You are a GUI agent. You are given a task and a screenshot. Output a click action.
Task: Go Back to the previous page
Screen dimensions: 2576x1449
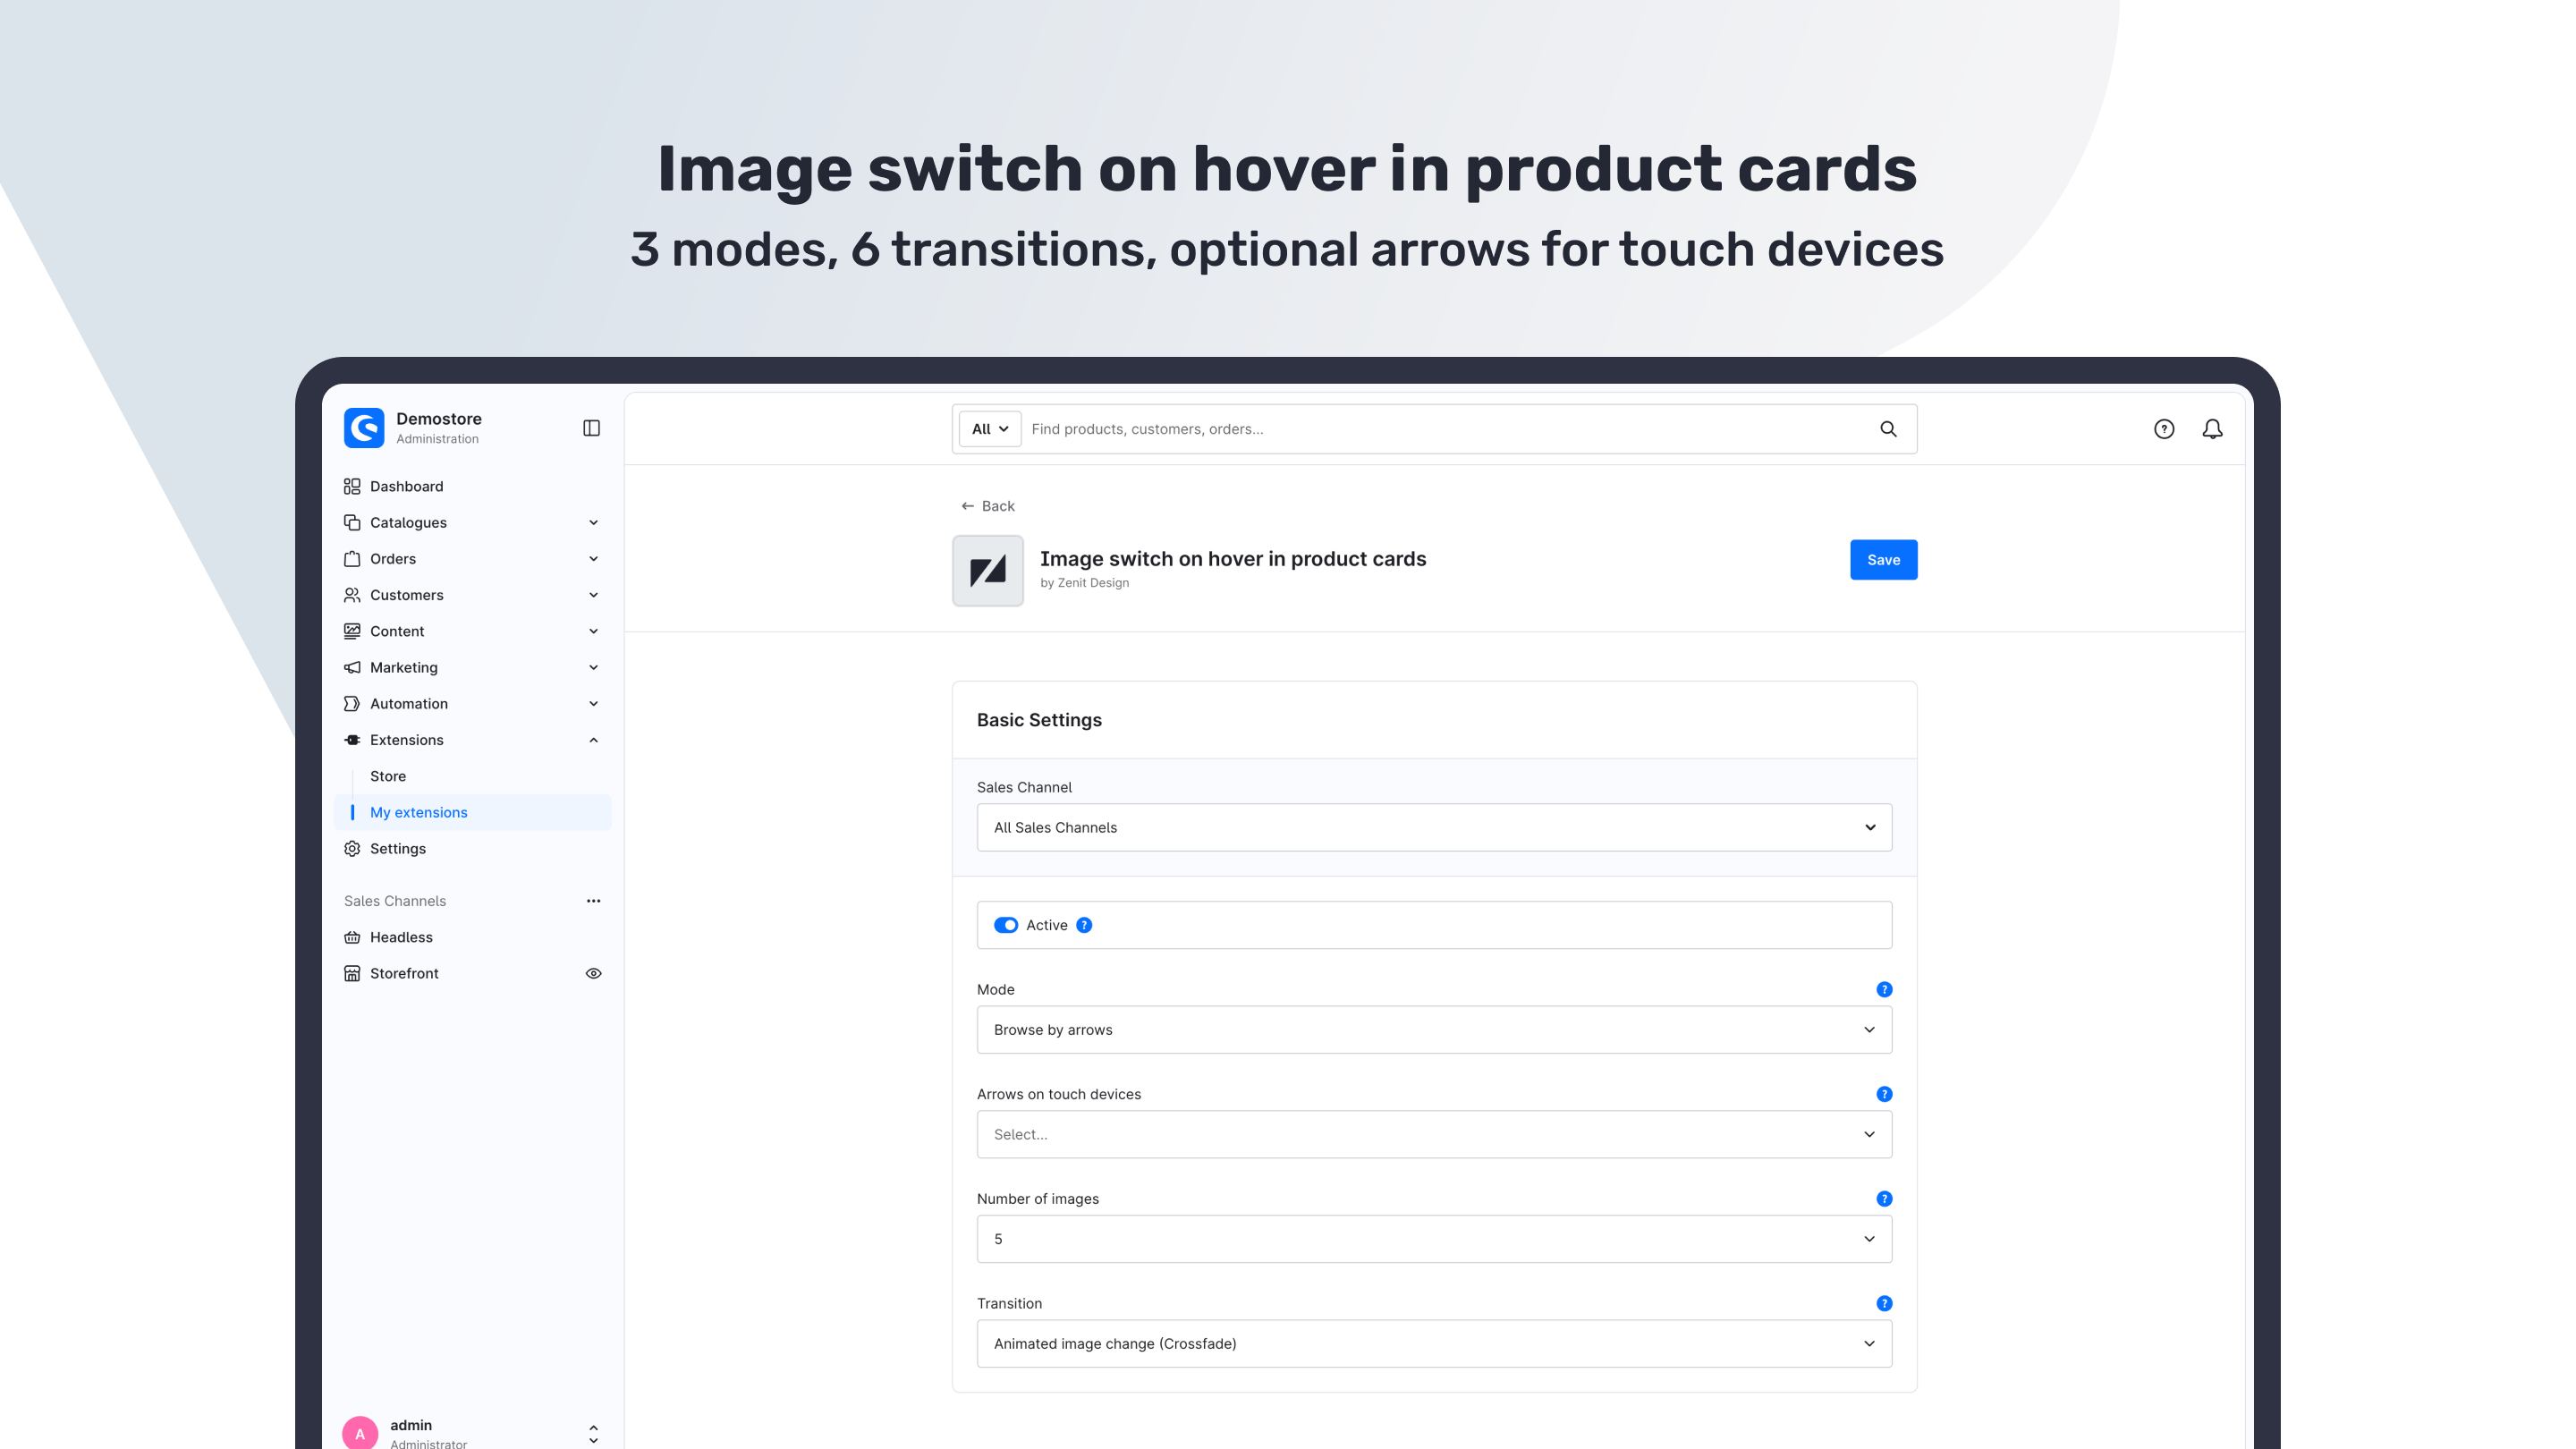pyautogui.click(x=987, y=506)
